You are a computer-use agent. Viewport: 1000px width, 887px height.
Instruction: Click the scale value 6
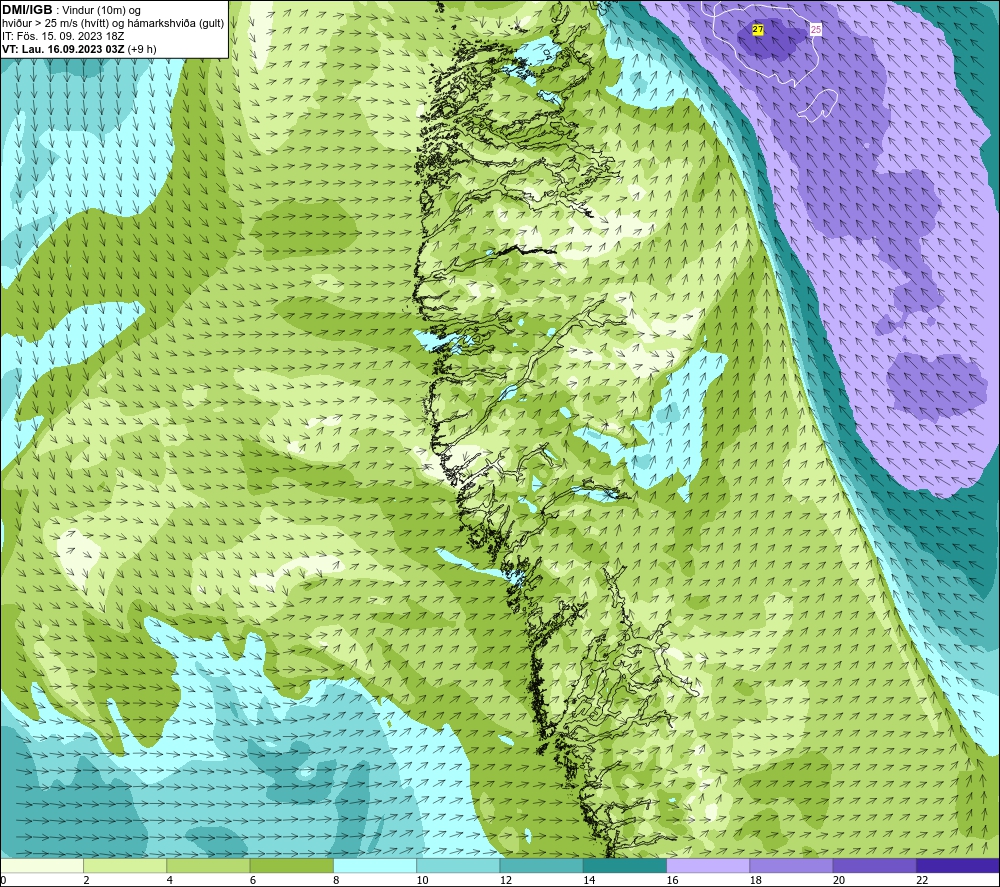tap(253, 880)
